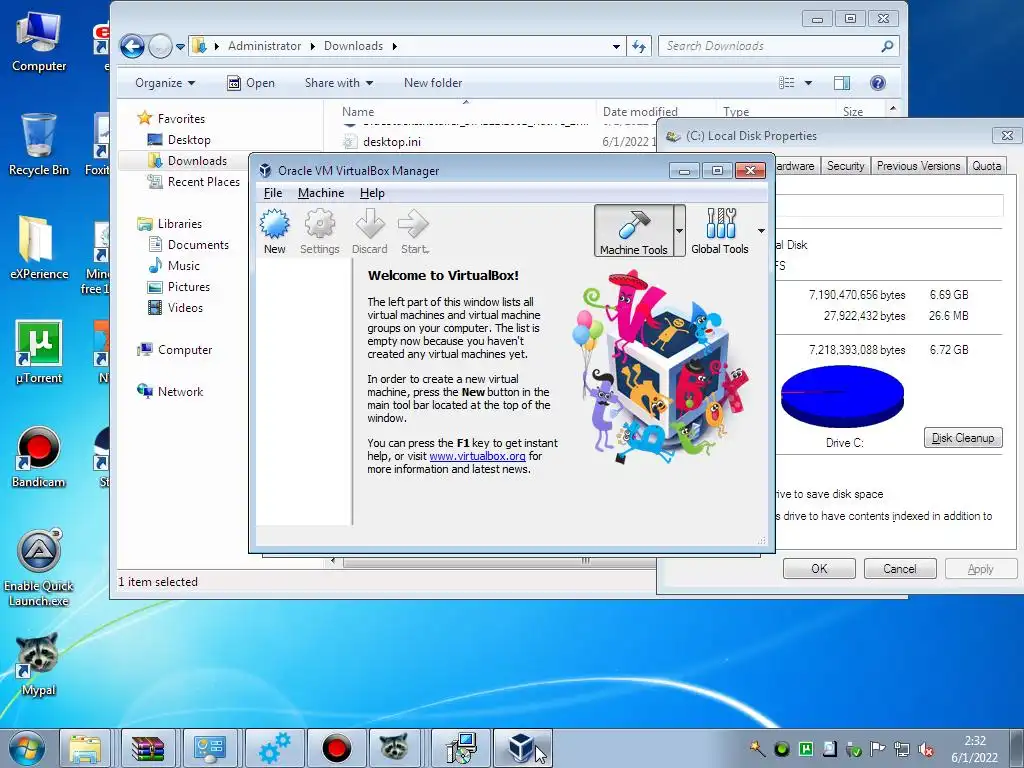Screen dimensions: 1024x768
Task: Switch to the Previous Versions tab
Action: click(918, 166)
